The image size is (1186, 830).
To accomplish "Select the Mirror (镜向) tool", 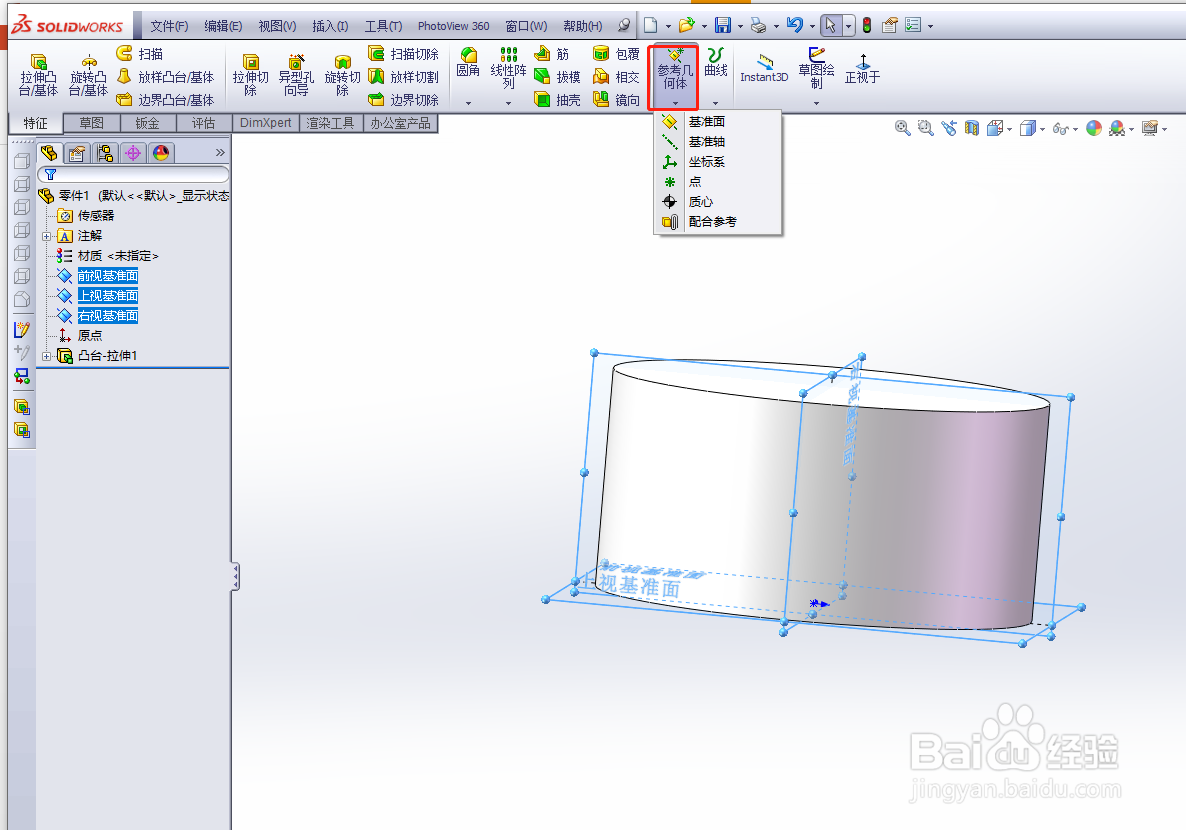I will tap(616, 99).
